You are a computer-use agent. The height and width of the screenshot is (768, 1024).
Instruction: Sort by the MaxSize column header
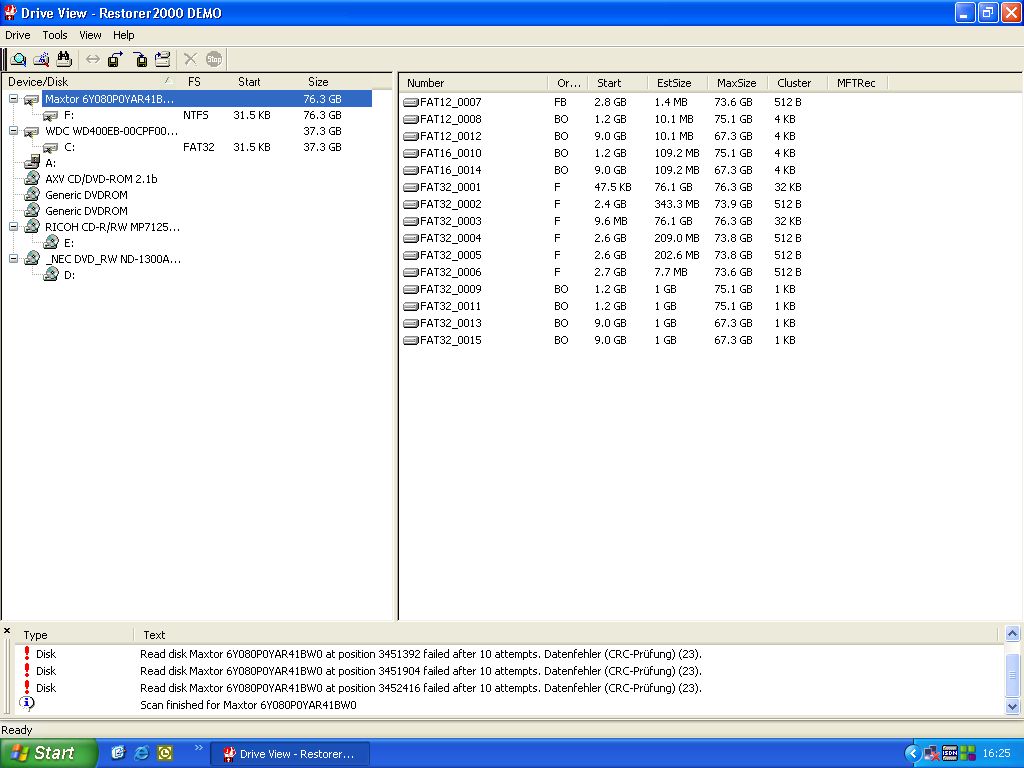pyautogui.click(x=737, y=83)
